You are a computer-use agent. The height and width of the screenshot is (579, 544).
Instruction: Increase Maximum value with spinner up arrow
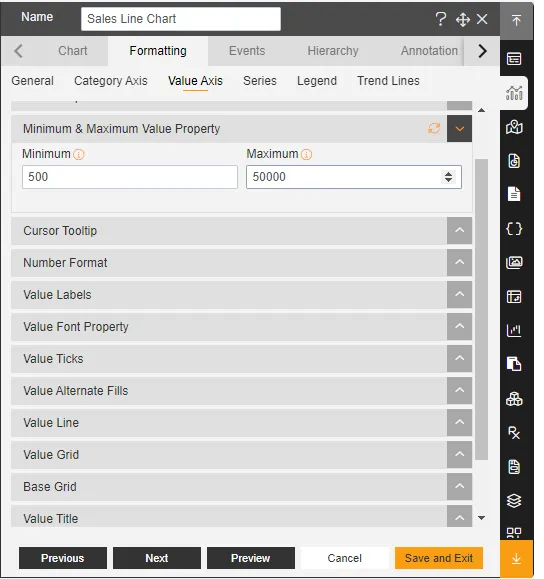(x=448, y=174)
